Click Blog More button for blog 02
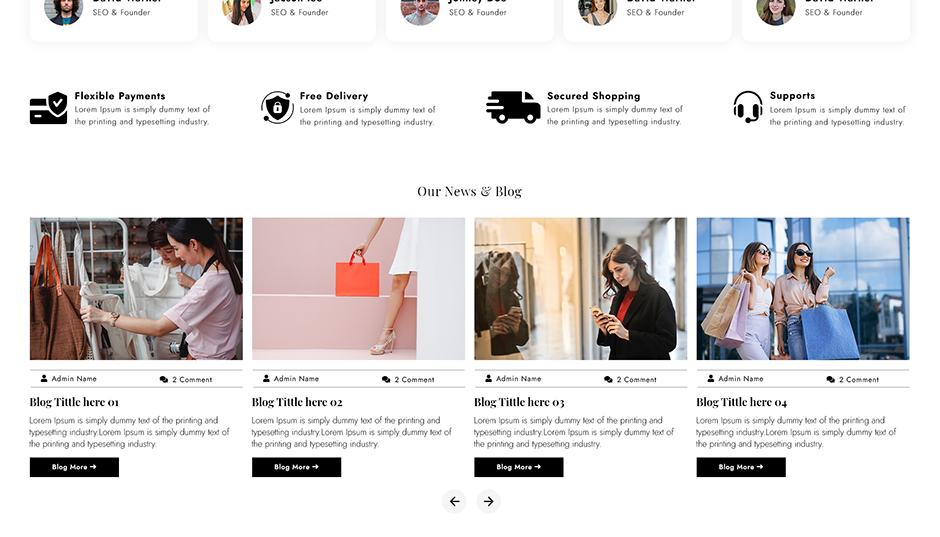 (296, 467)
